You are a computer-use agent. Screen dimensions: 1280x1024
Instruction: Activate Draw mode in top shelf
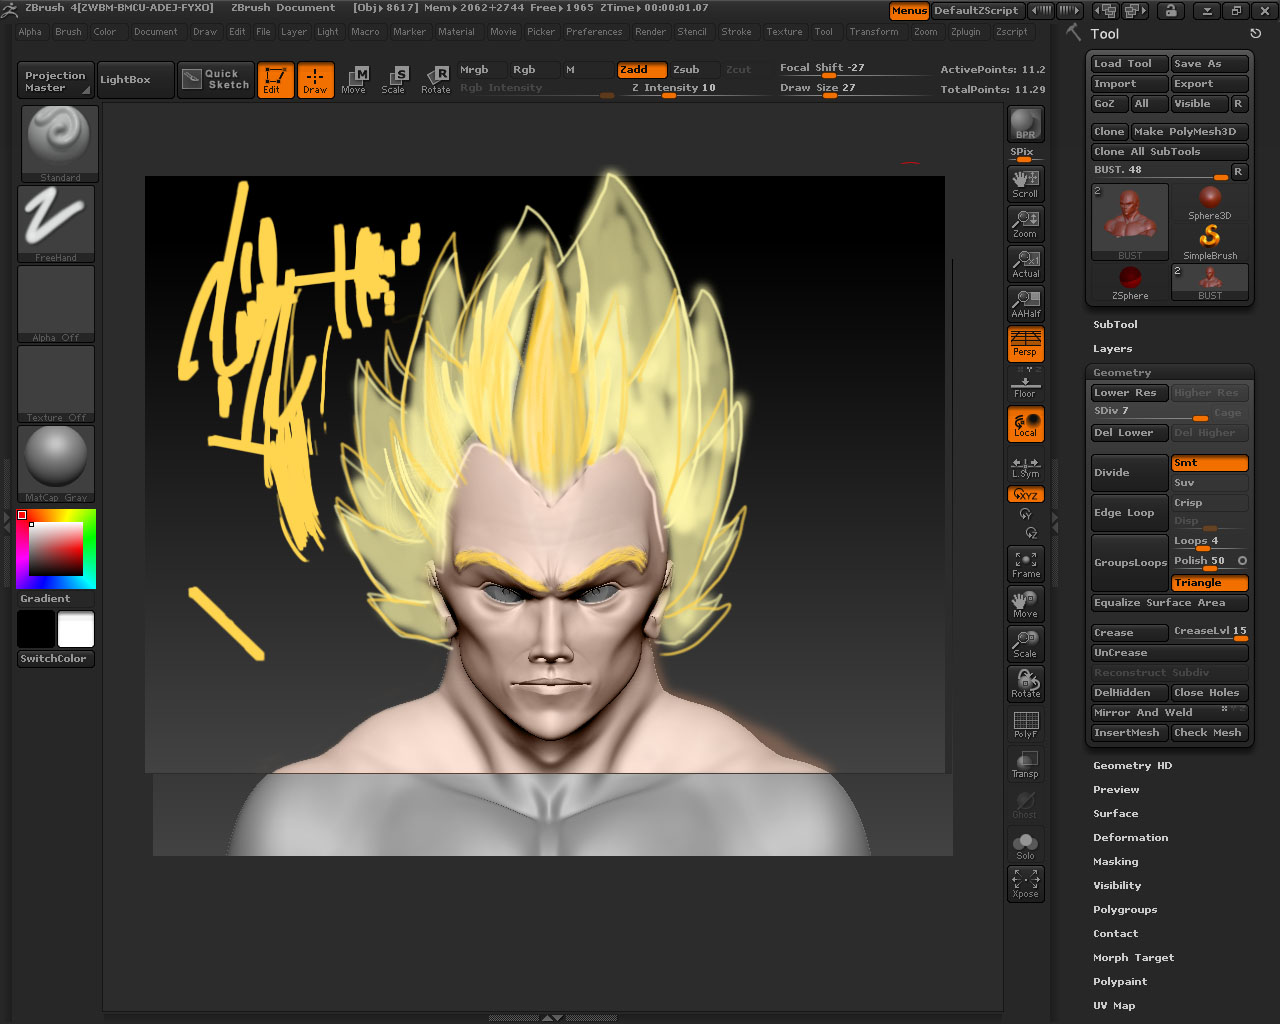point(315,80)
